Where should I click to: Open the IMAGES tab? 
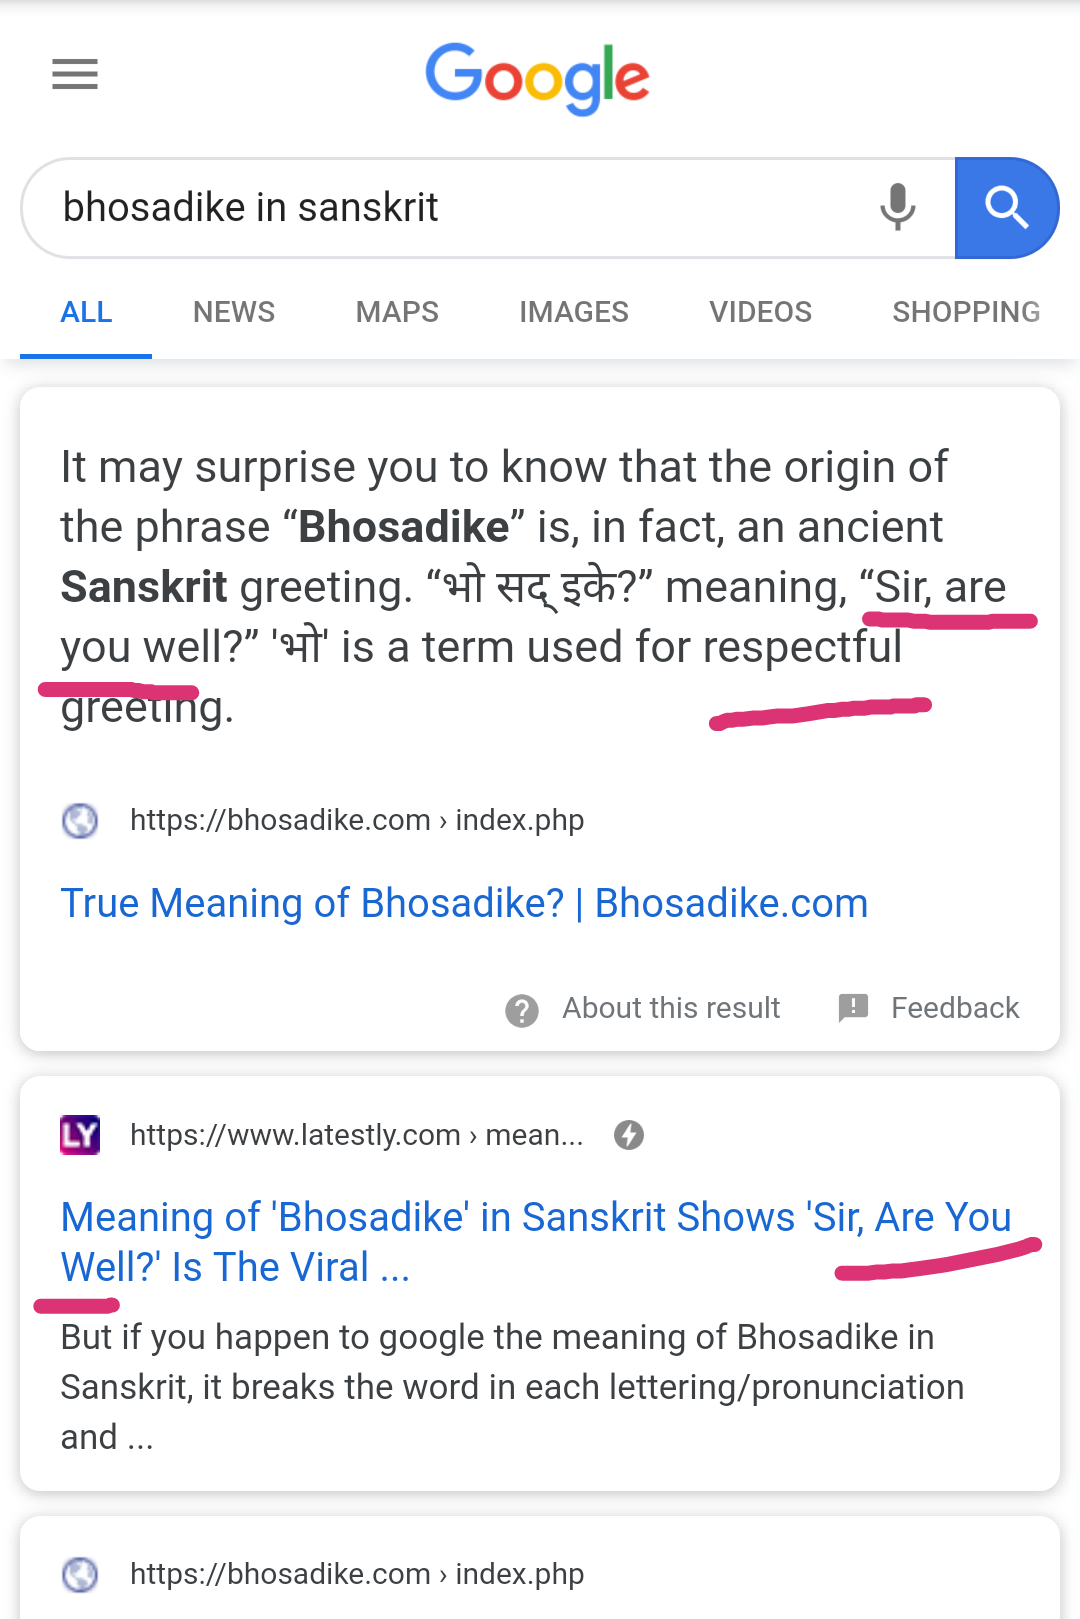[573, 312]
